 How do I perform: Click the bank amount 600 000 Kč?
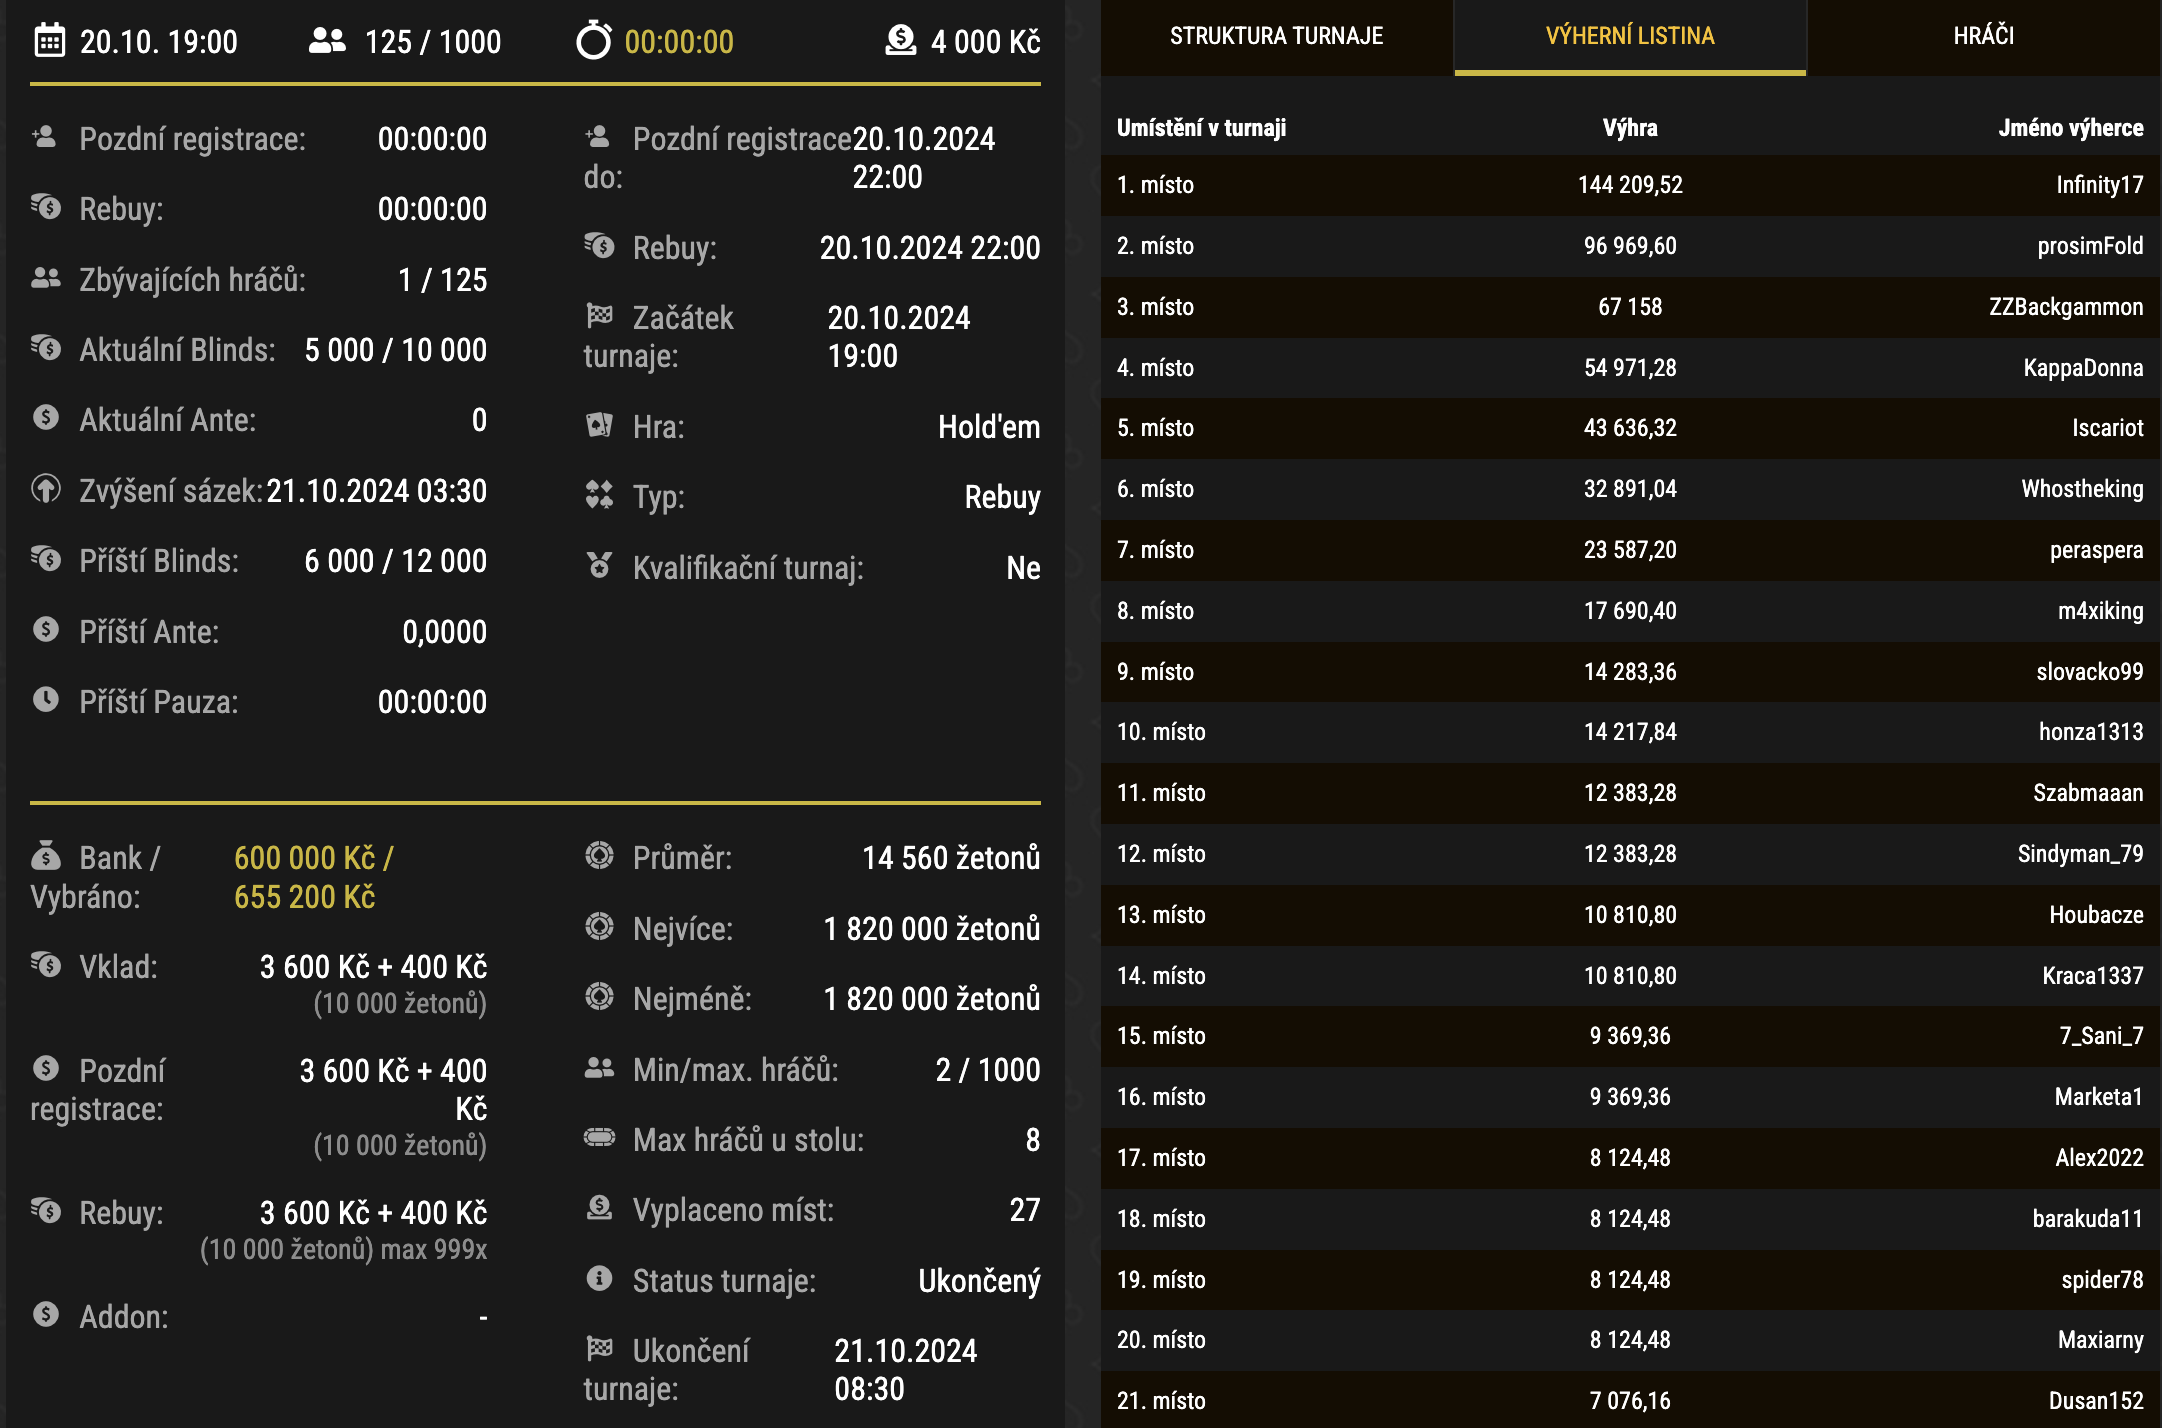click(x=305, y=858)
